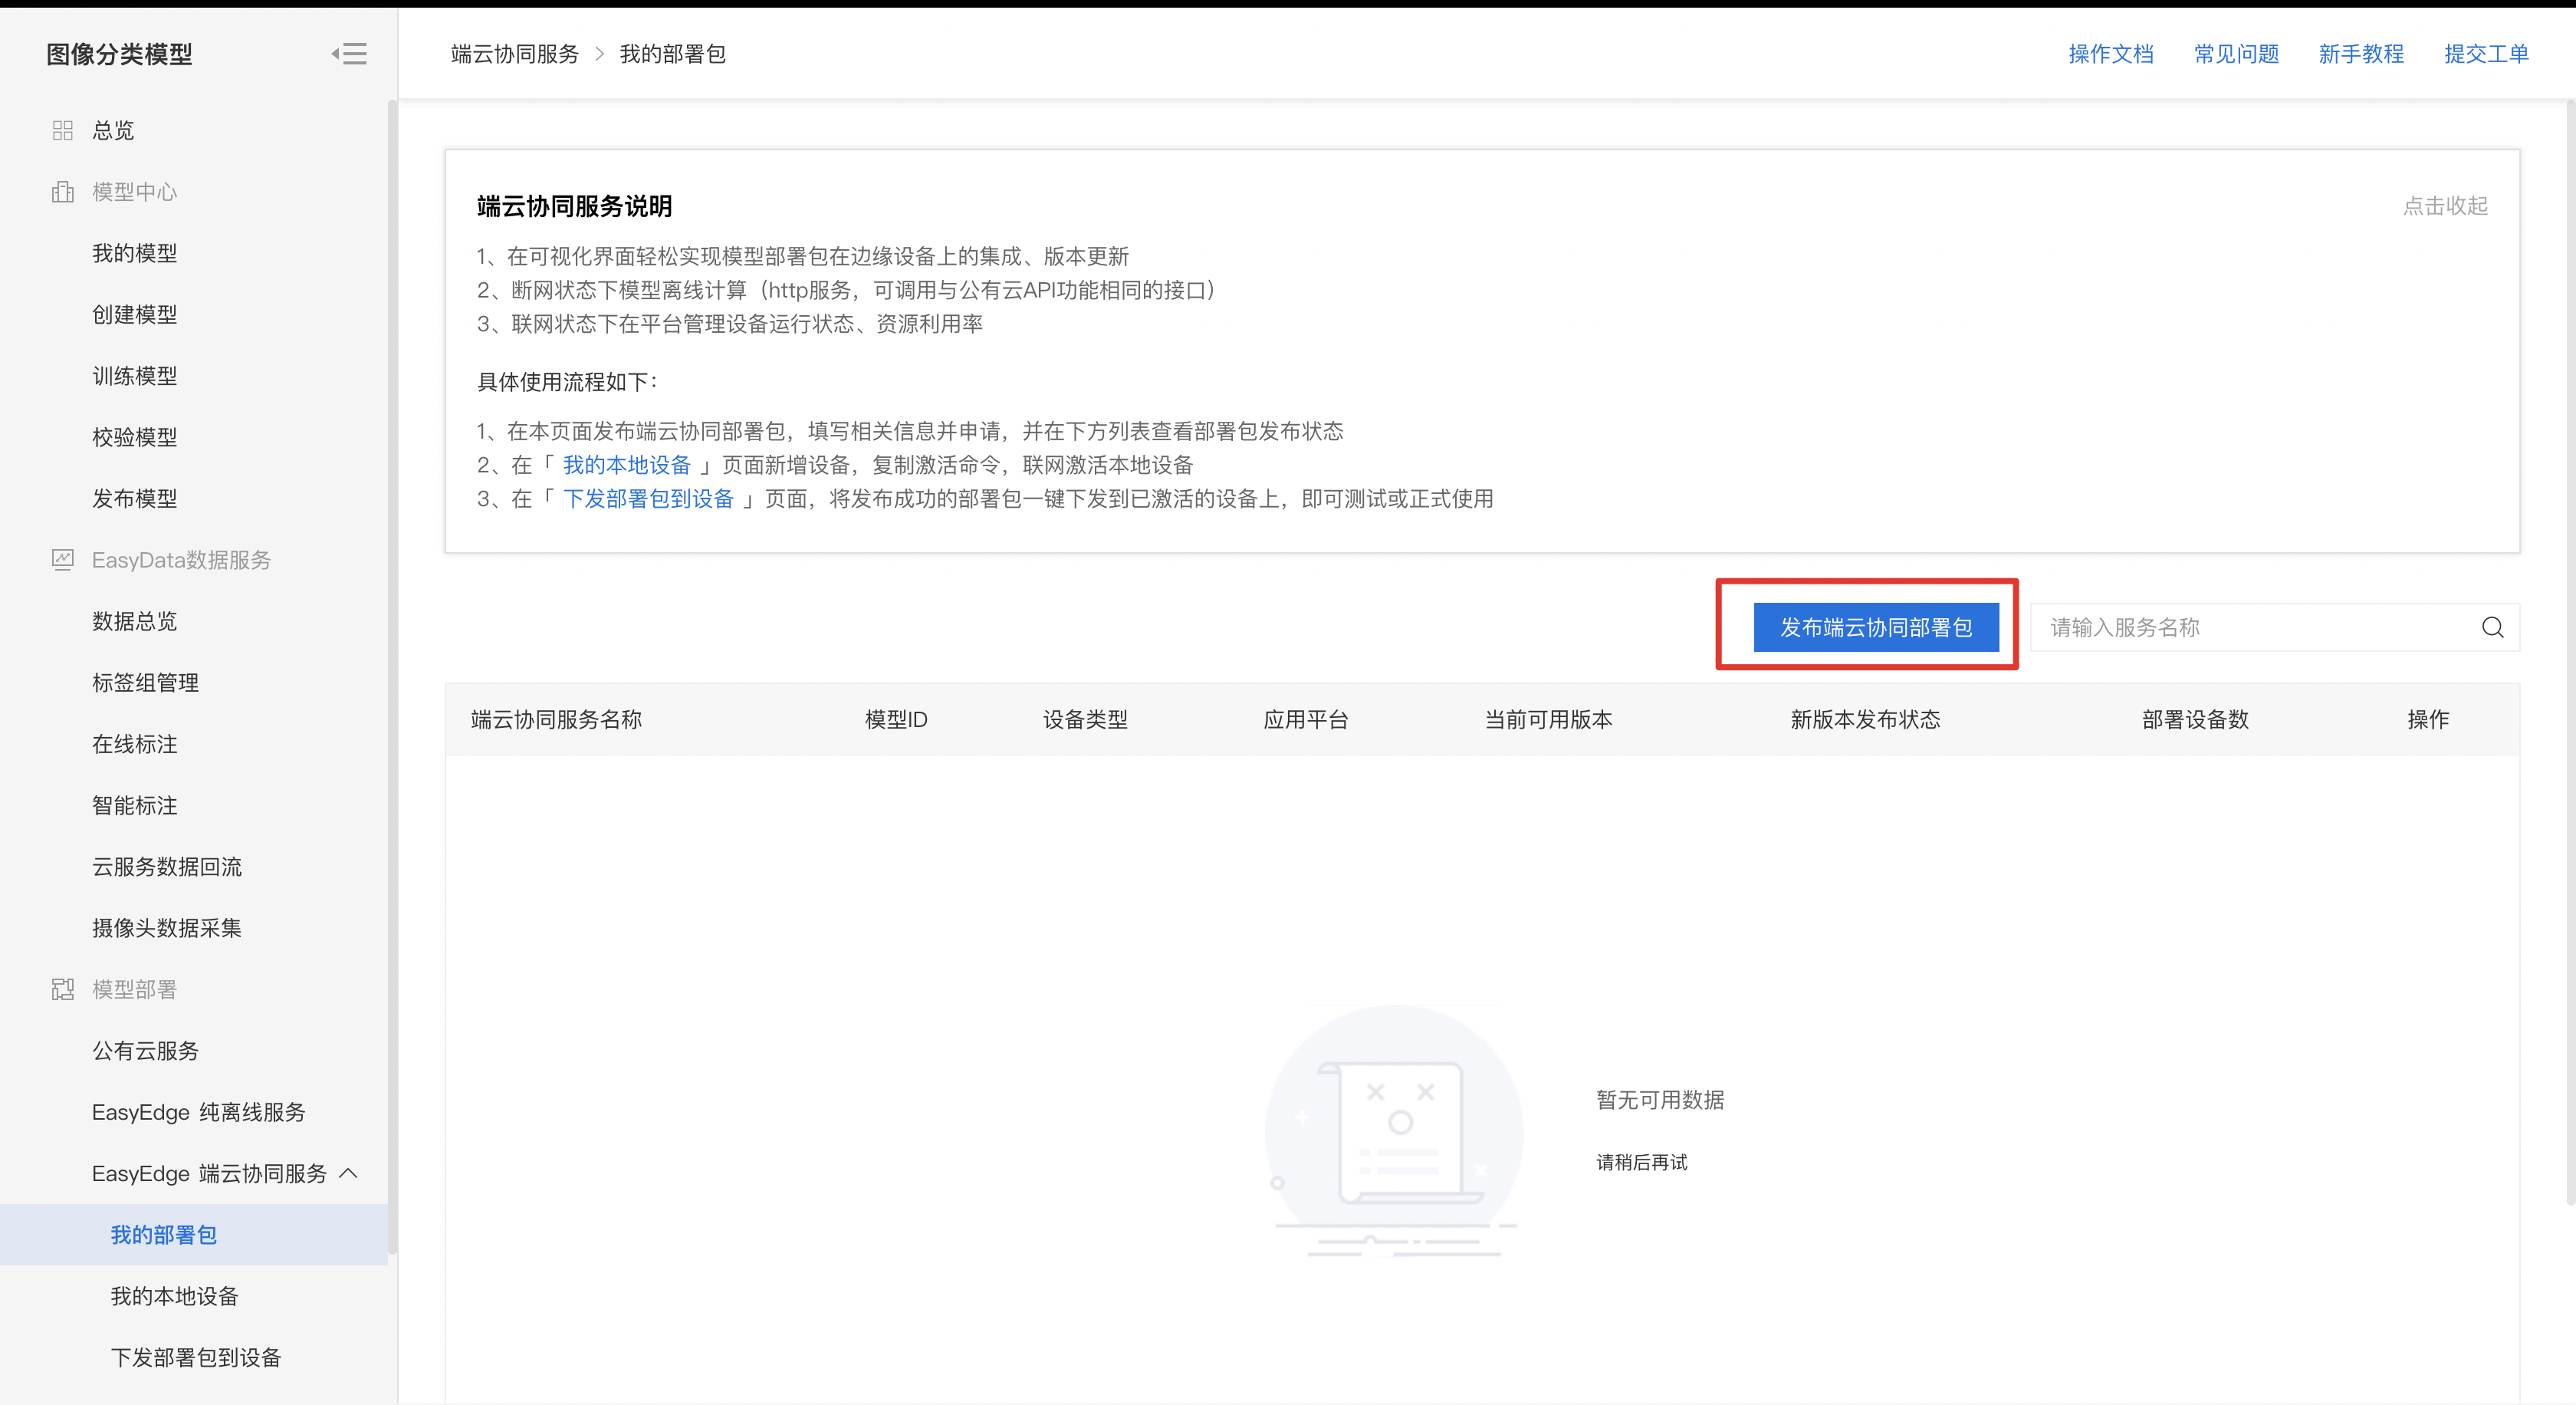Open 新手教程 link
The image size is (2576, 1405).
(x=2361, y=54)
